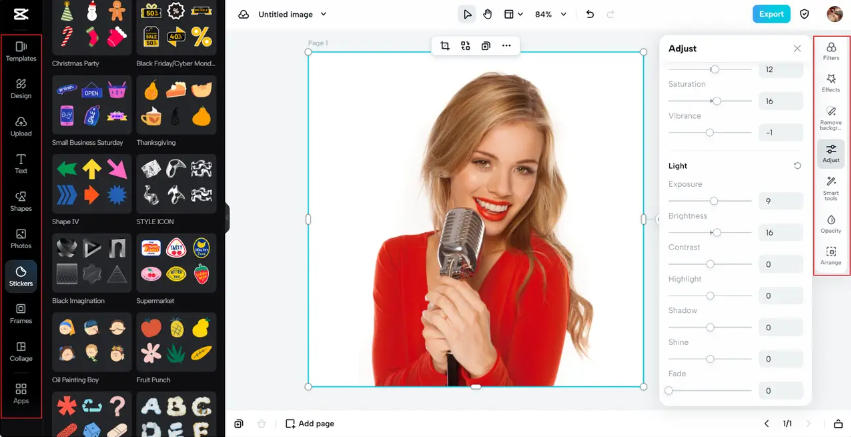Image resolution: width=851 pixels, height=437 pixels.
Task: Click the Shine value field
Action: (x=780, y=359)
